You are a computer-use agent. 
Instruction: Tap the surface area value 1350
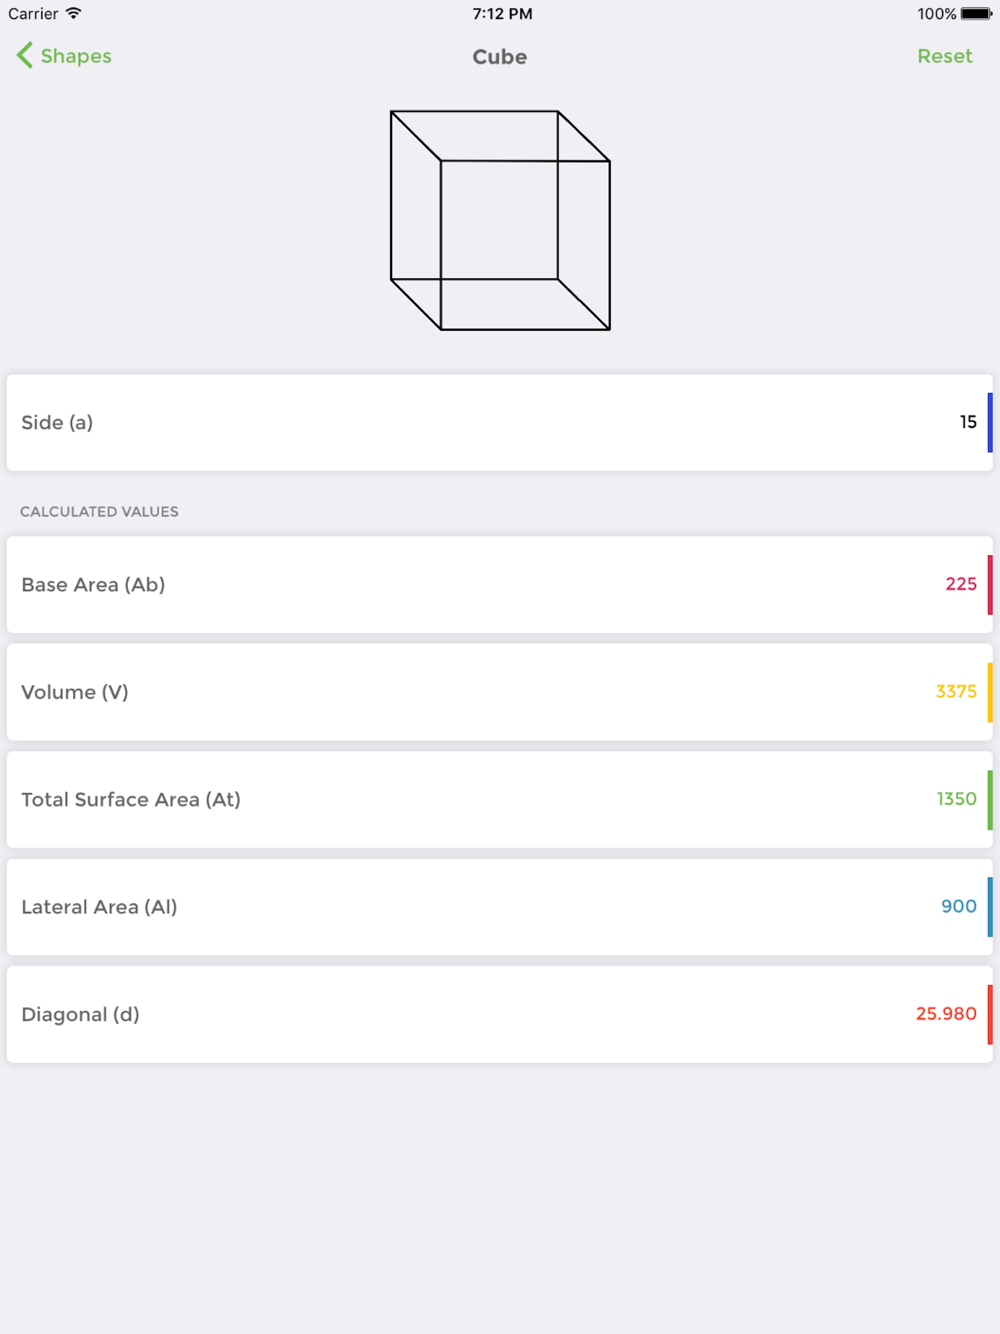click(957, 799)
